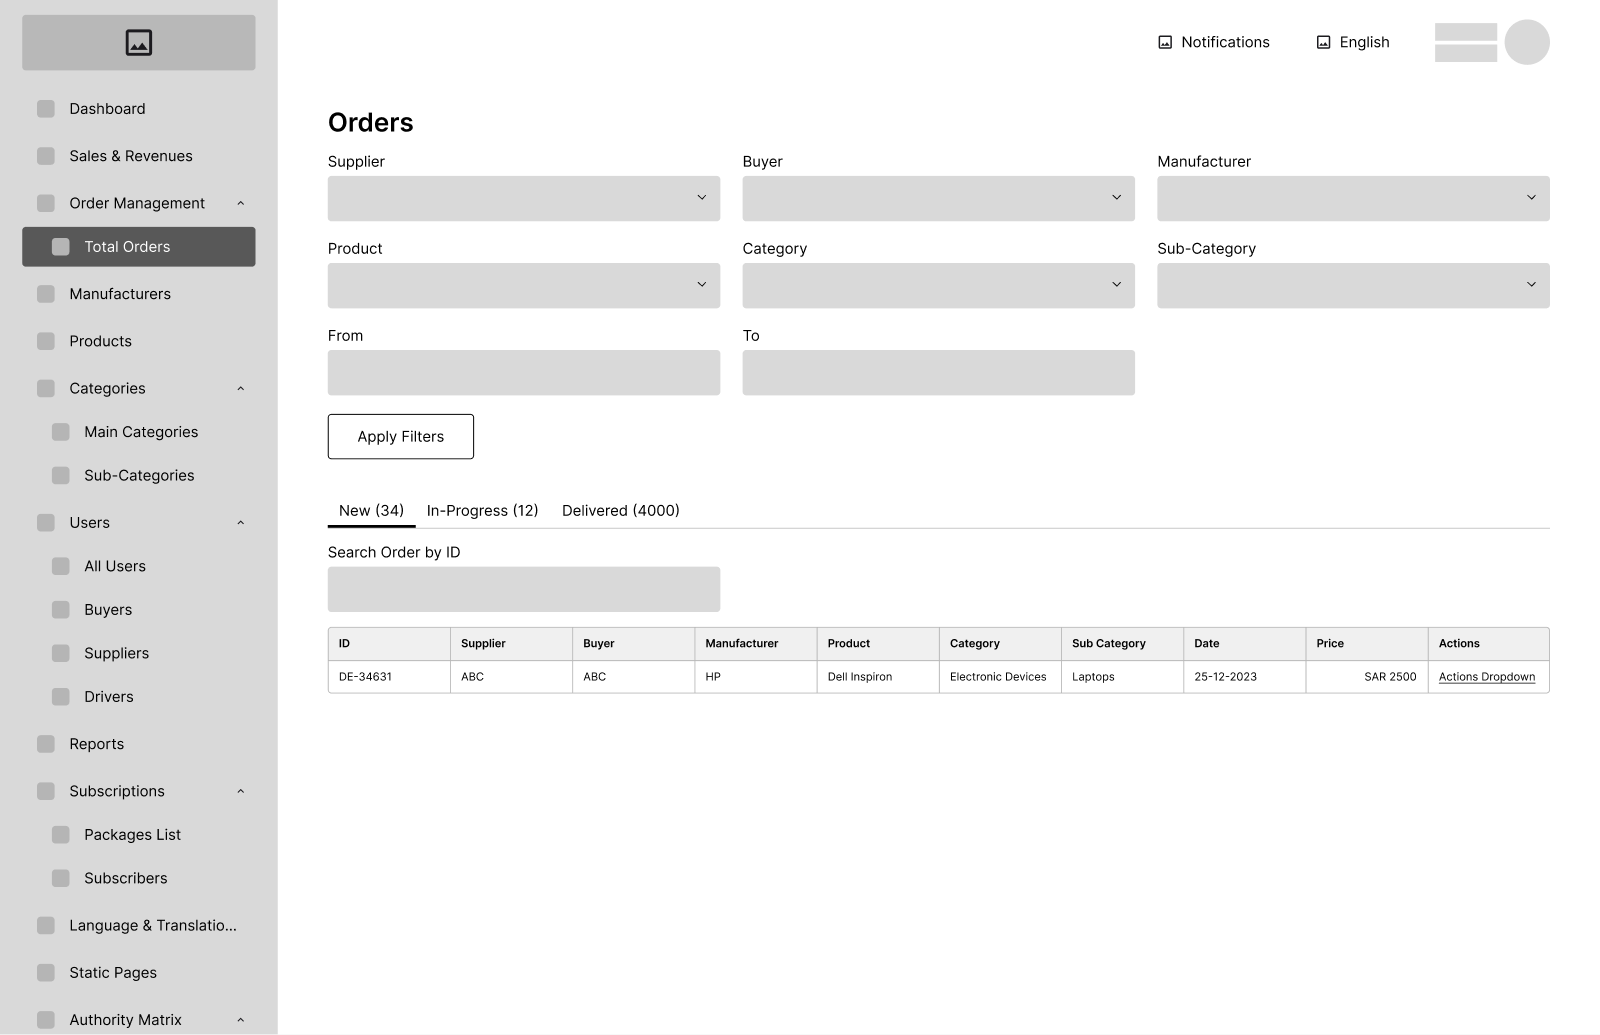Open the Sub-Category filter dropdown
This screenshot has width=1600, height=1035.
pos(1353,285)
